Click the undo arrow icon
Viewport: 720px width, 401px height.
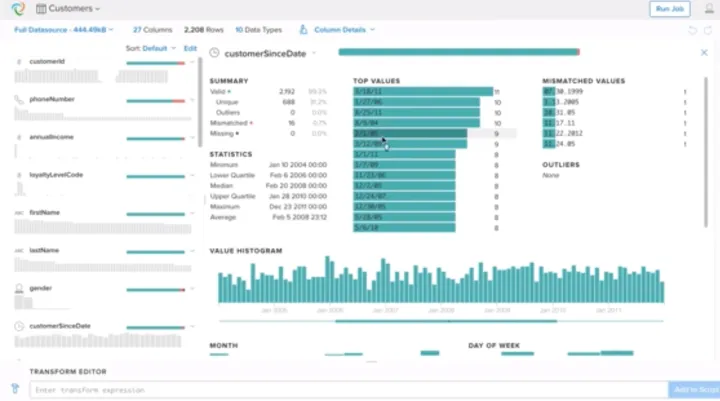[x=693, y=30]
